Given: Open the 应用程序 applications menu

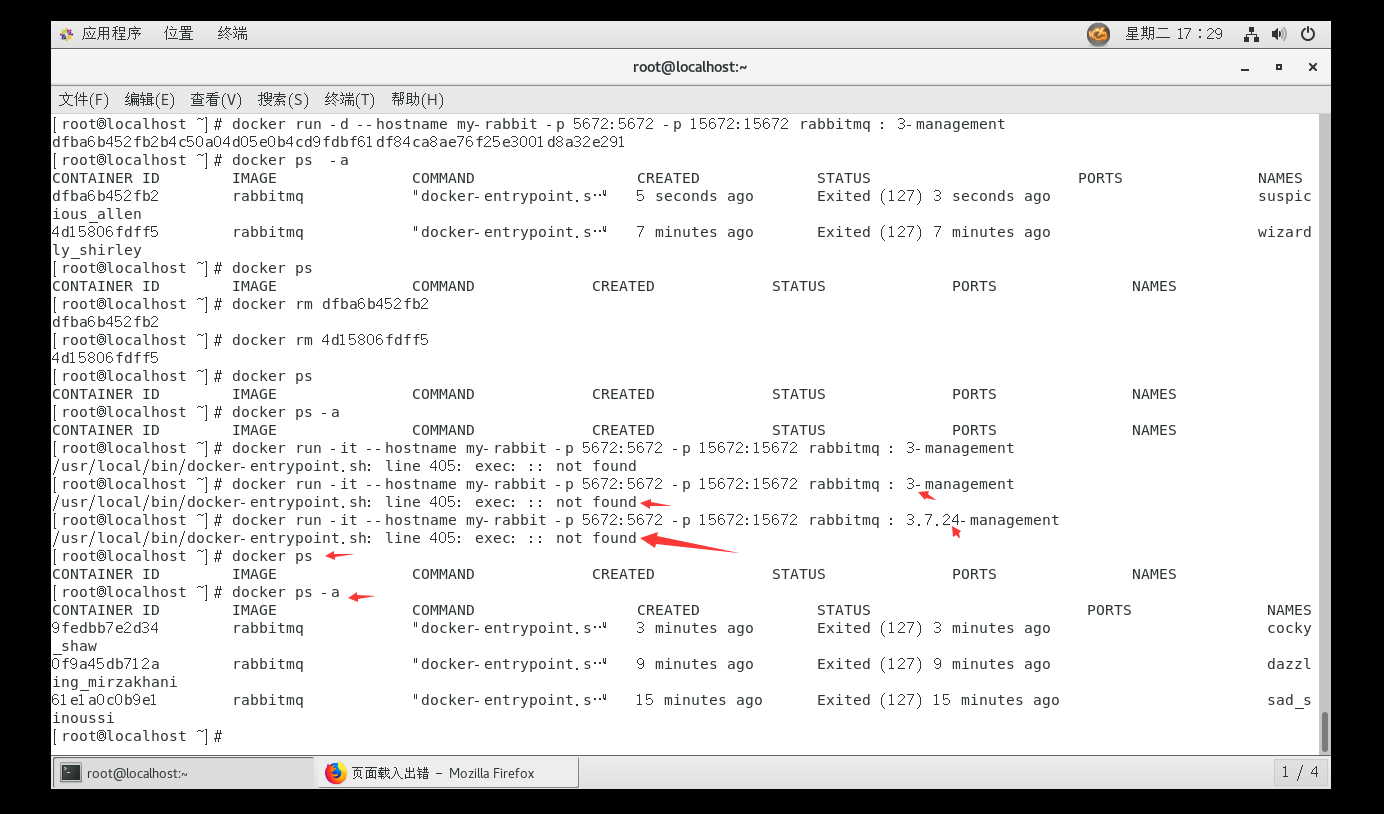Looking at the screenshot, I should (100, 33).
